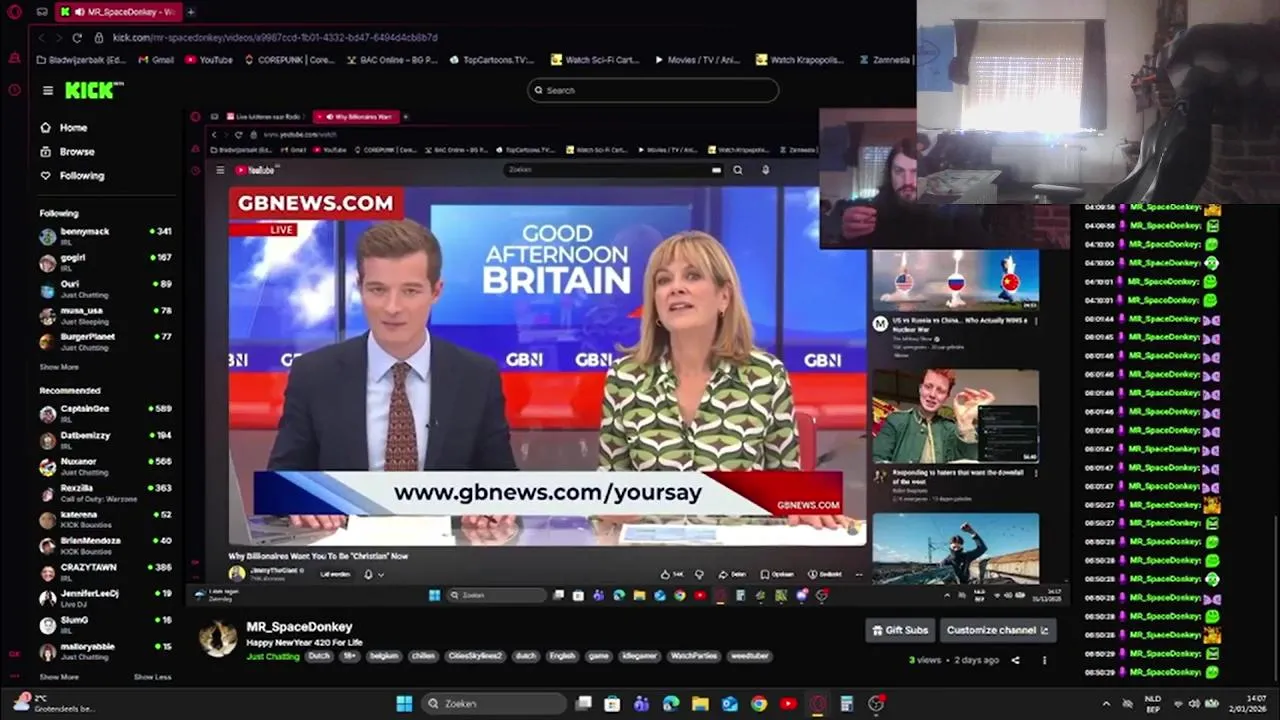Image resolution: width=1280 pixels, height=720 pixels.
Task: Click the Gift Subs button
Action: click(x=900, y=630)
